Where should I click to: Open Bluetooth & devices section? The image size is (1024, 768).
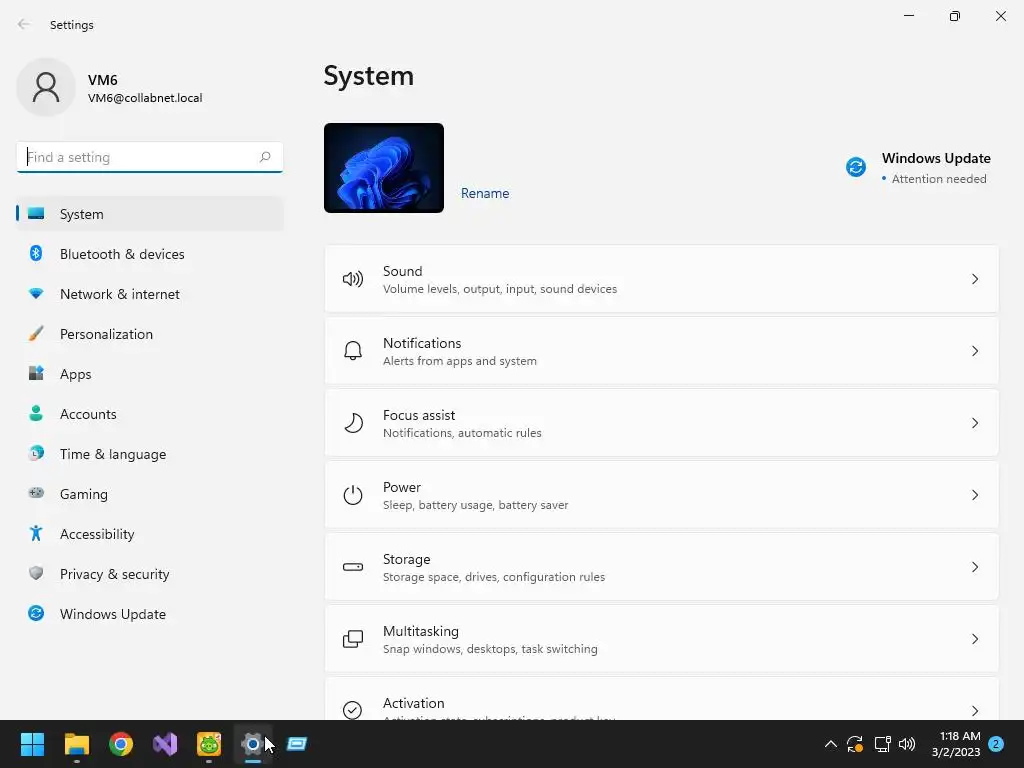[x=150, y=253]
